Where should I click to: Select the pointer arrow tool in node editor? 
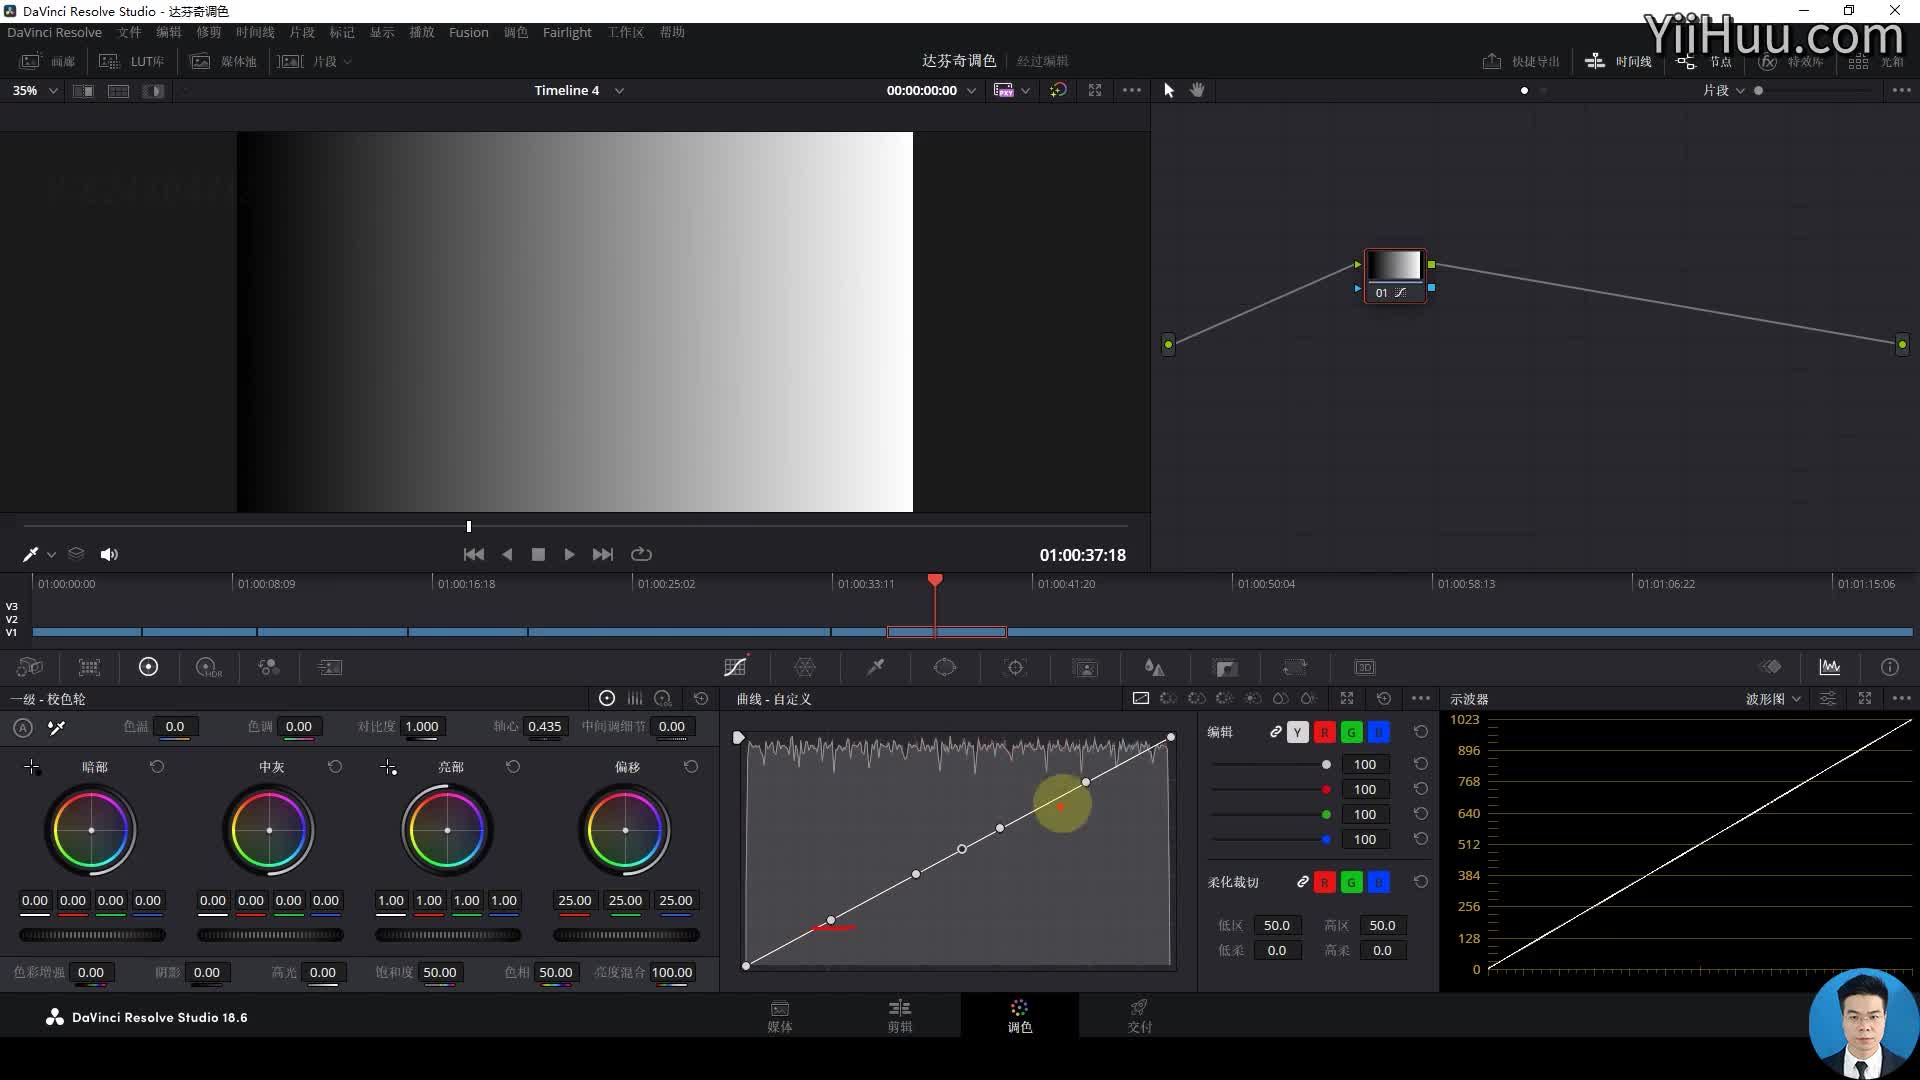(1169, 90)
